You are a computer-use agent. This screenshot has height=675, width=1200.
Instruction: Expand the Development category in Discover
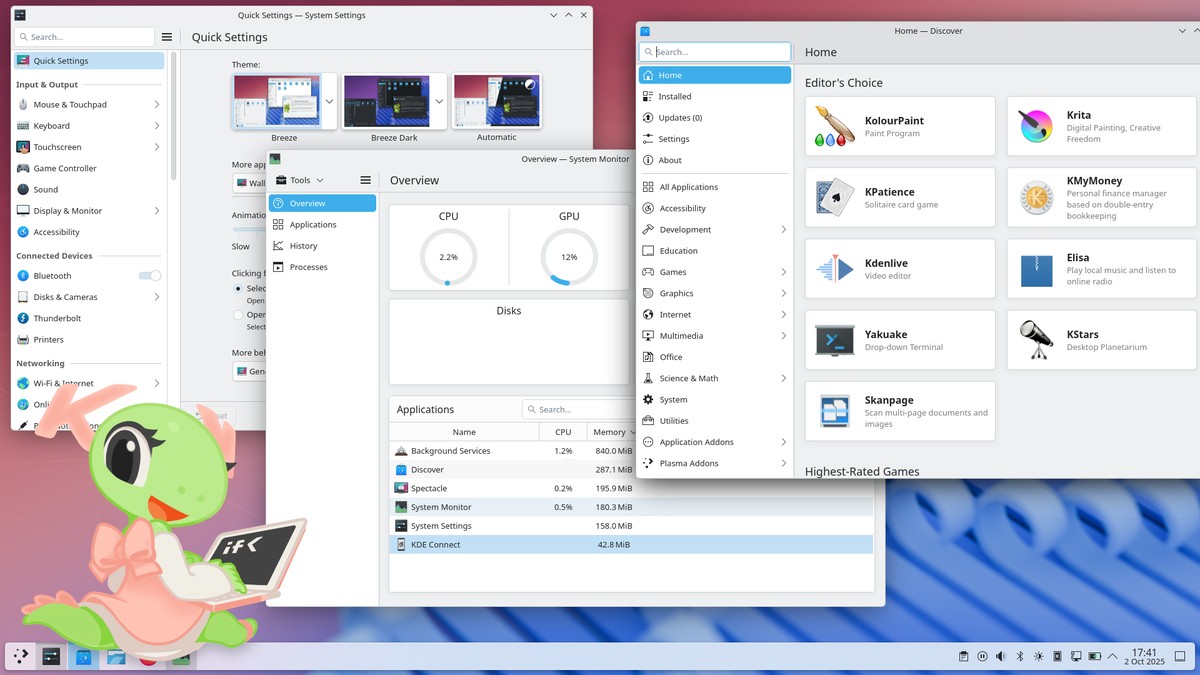tap(714, 230)
